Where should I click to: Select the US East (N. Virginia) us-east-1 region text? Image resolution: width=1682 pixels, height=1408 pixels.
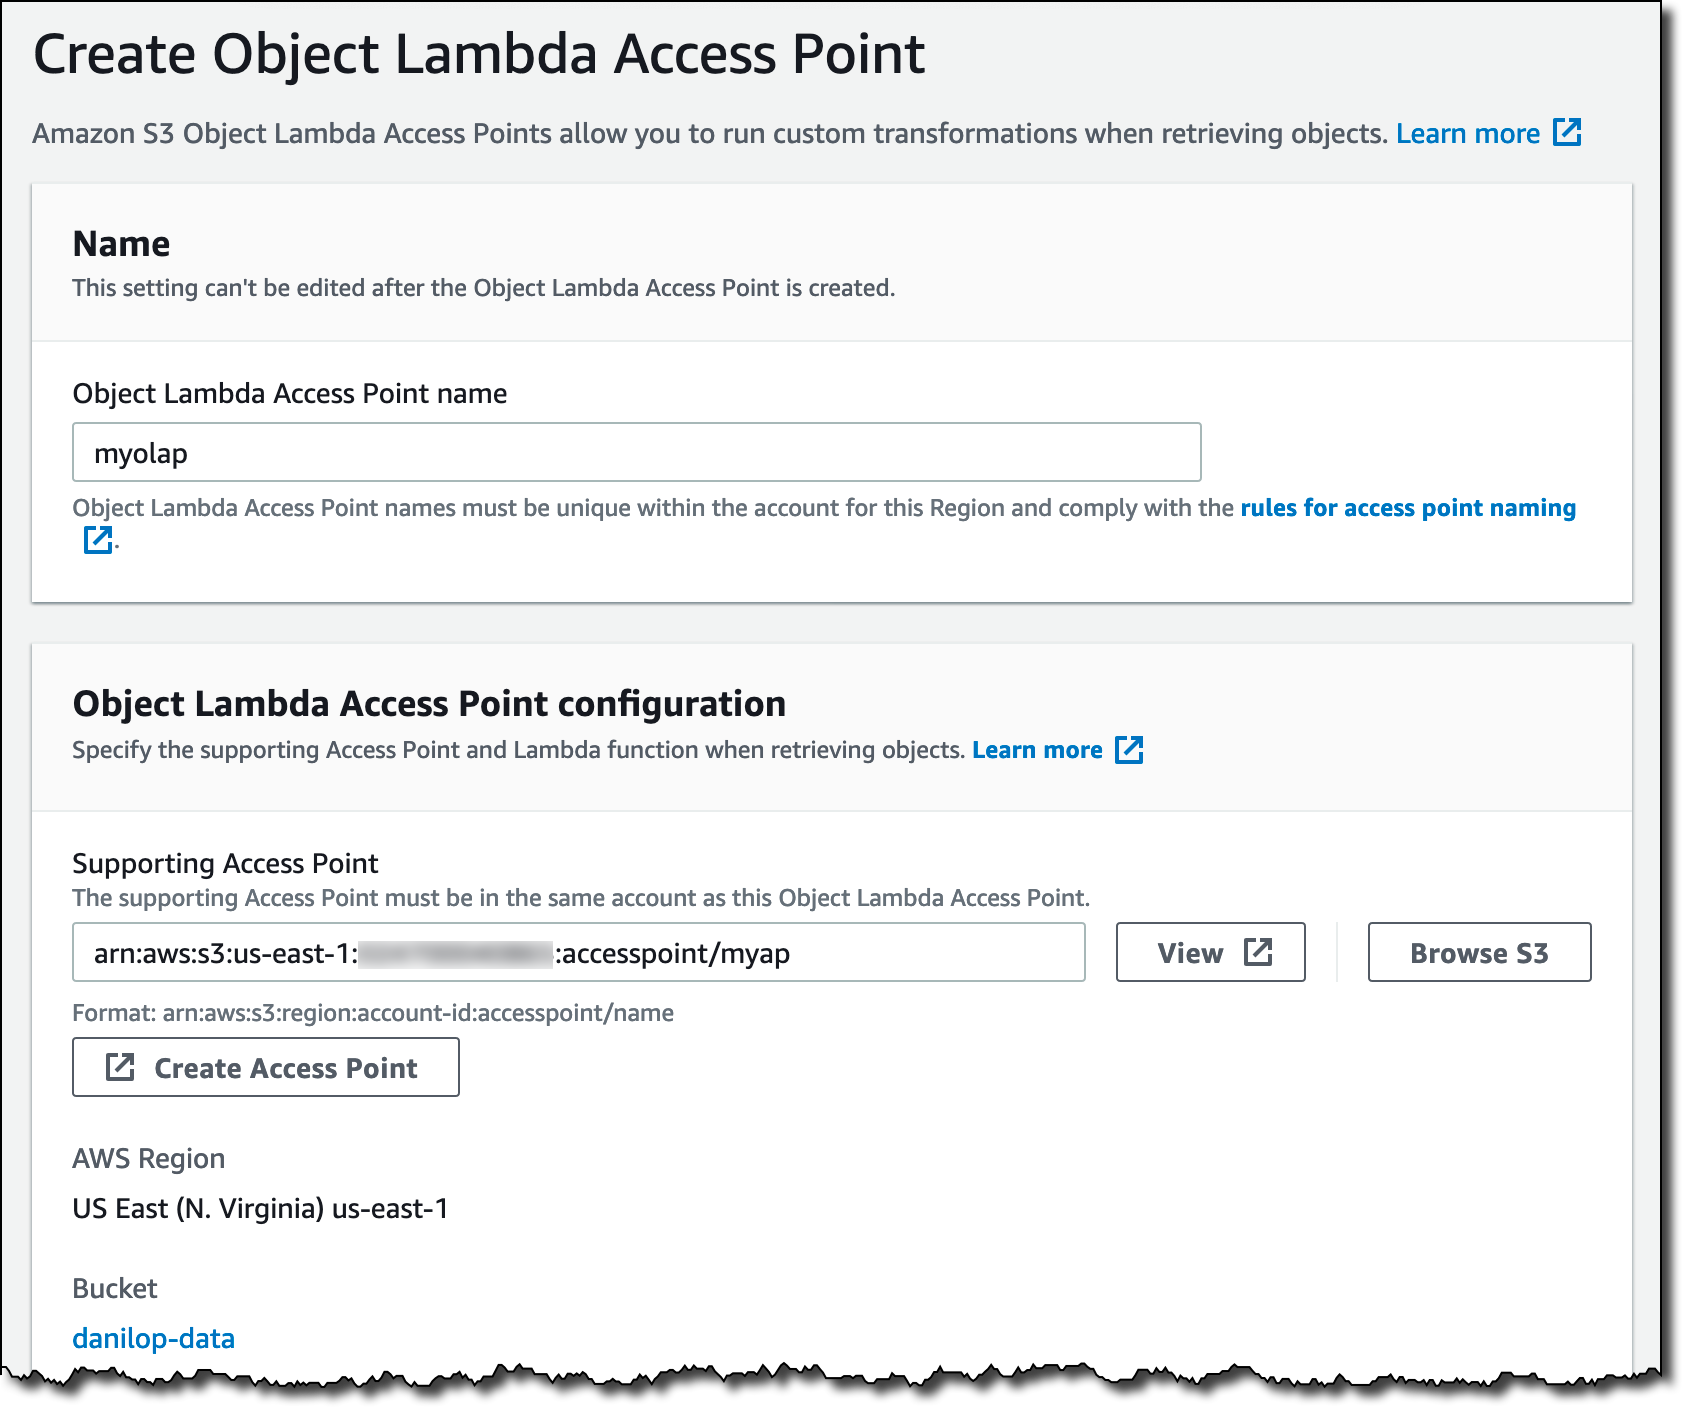click(x=260, y=1209)
